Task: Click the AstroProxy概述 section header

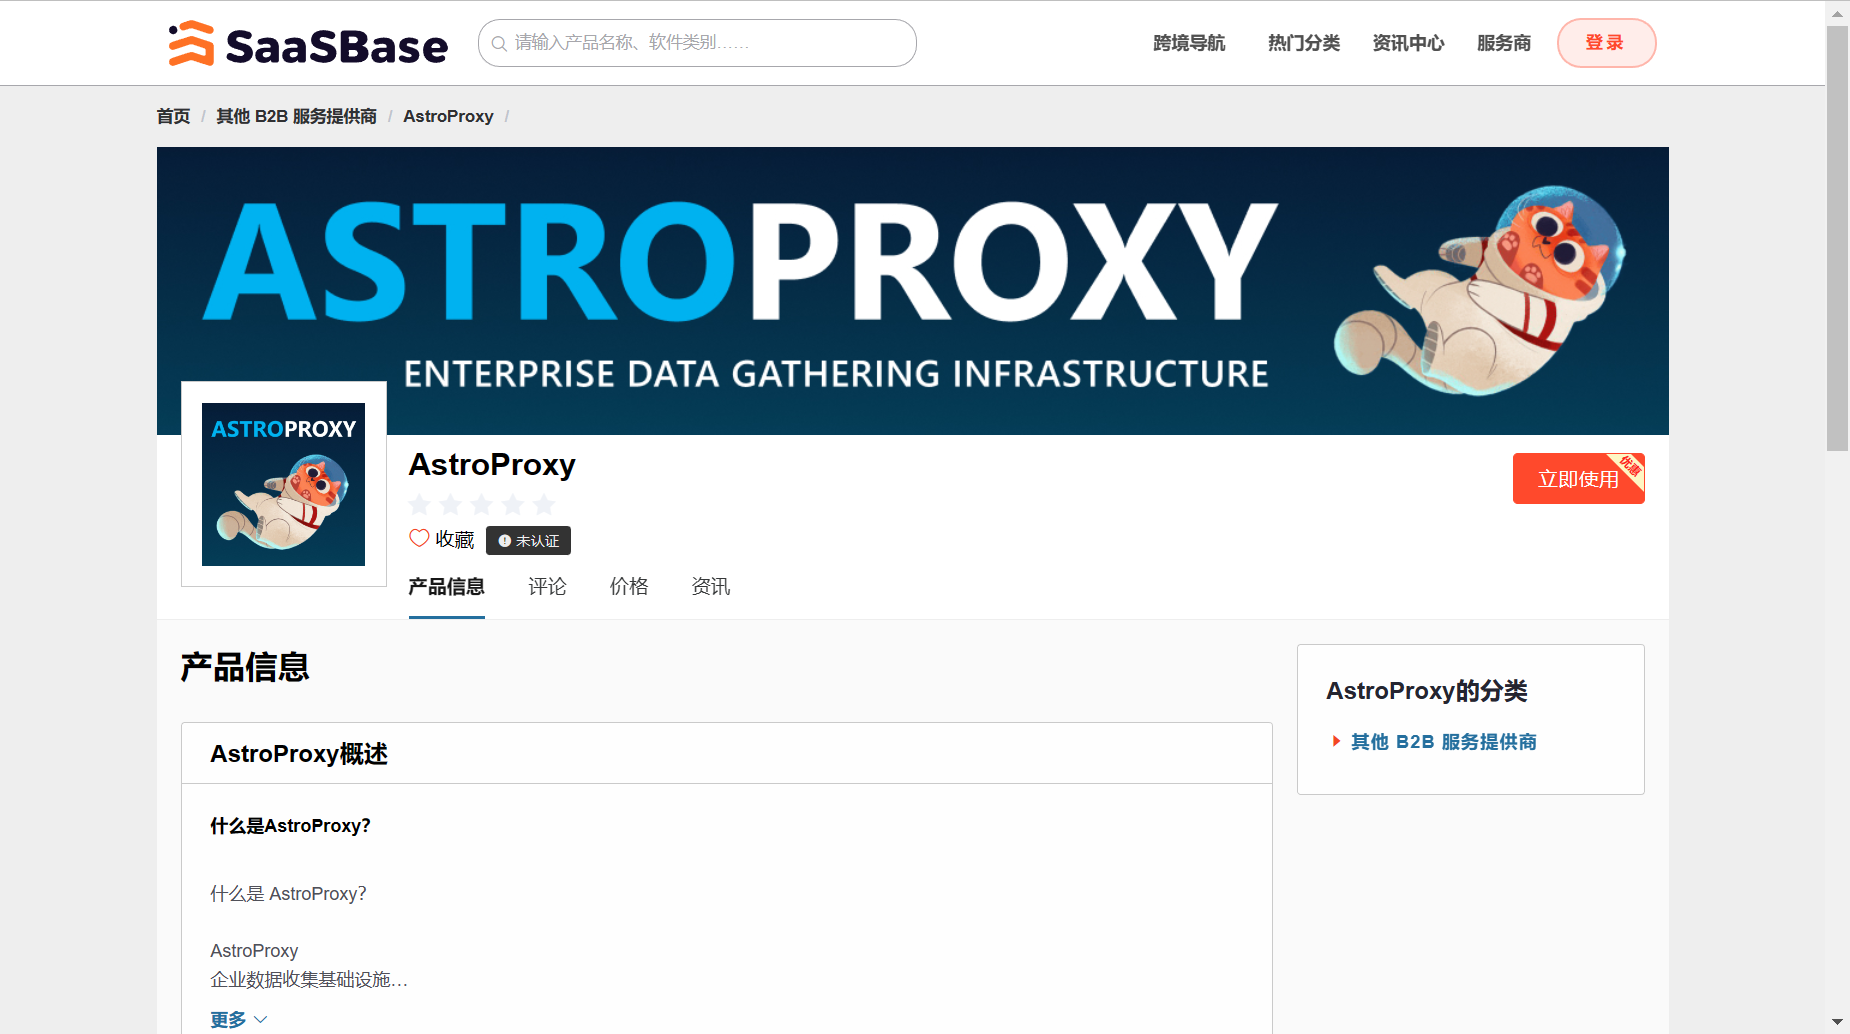Action: 299,754
